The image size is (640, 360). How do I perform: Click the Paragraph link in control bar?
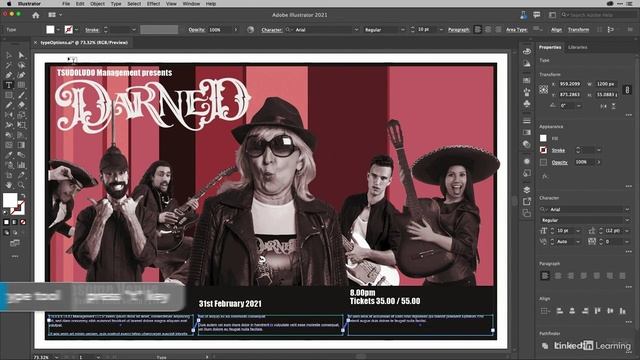(x=458, y=30)
